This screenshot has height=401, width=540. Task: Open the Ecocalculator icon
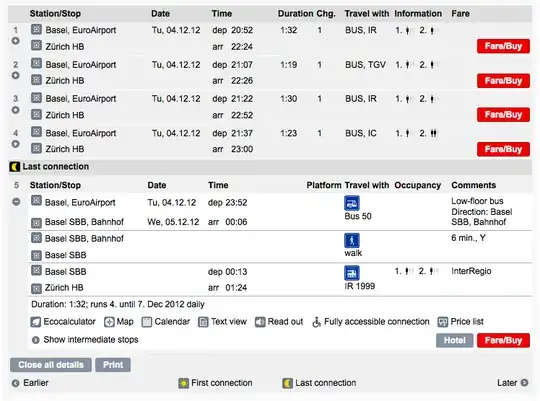(x=35, y=322)
